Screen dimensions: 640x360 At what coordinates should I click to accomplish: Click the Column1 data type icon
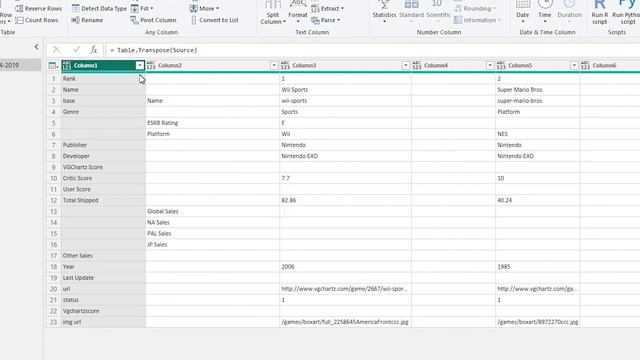pyautogui.click(x=67, y=65)
